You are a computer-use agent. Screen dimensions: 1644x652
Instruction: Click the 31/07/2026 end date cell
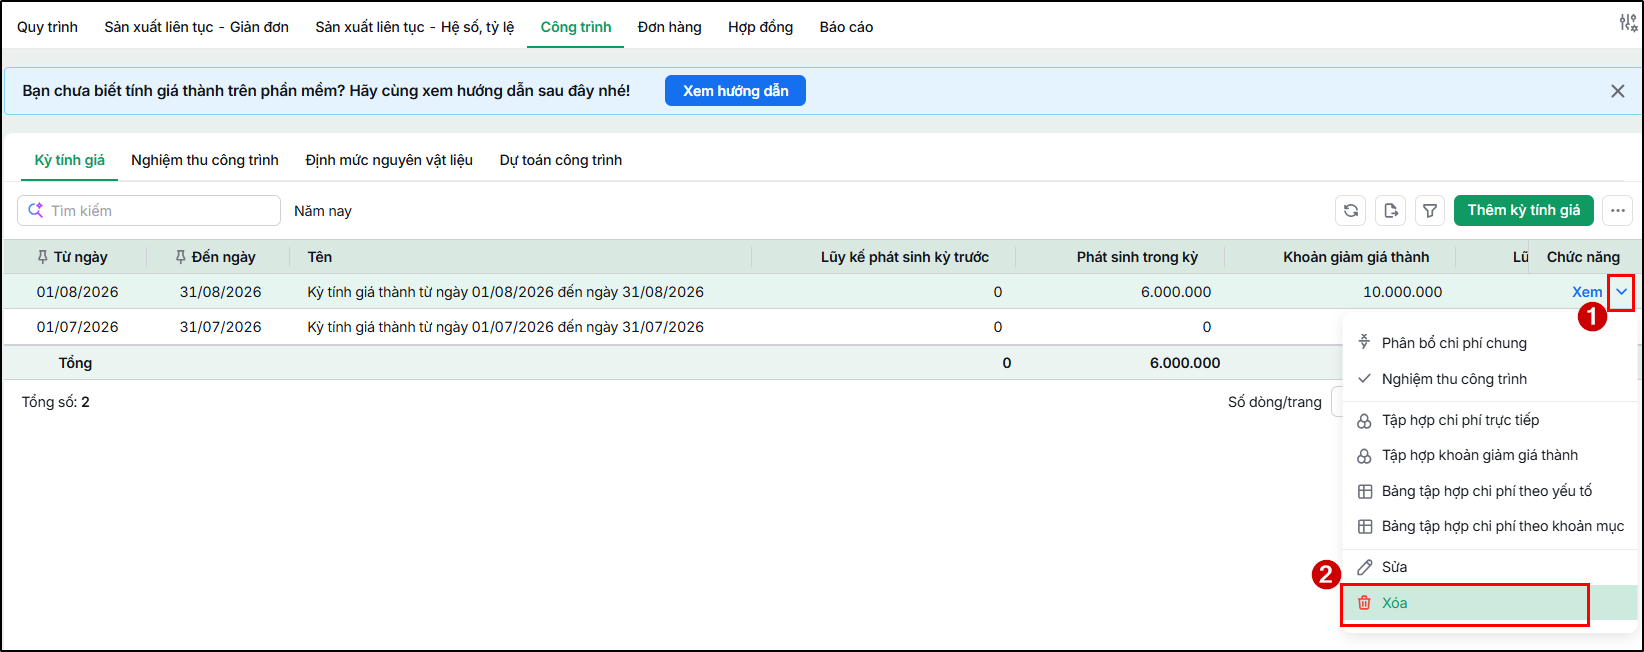[x=220, y=327]
